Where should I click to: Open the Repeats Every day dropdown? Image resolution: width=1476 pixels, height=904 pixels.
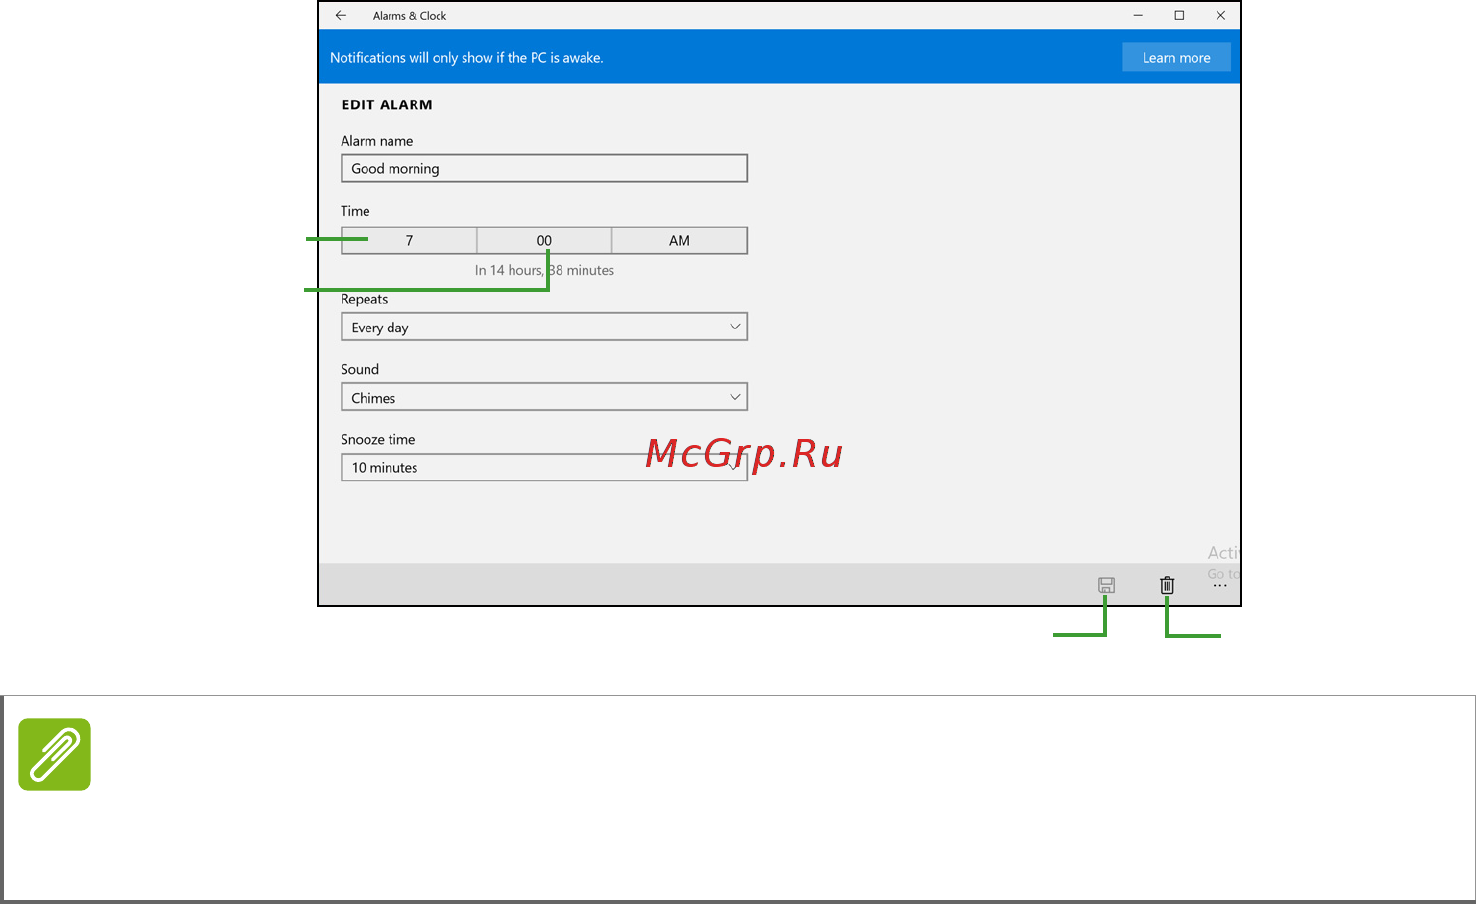click(544, 327)
